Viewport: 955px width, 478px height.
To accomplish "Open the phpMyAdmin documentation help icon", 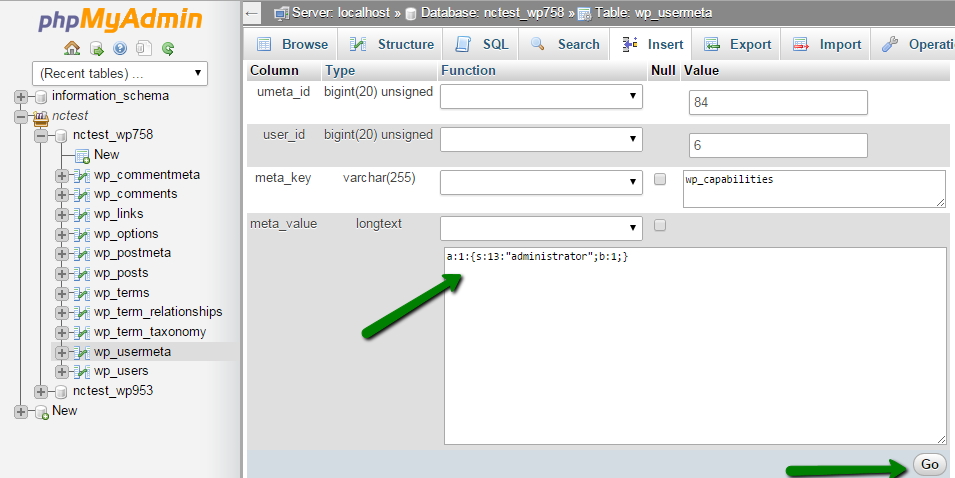I will click(120, 48).
